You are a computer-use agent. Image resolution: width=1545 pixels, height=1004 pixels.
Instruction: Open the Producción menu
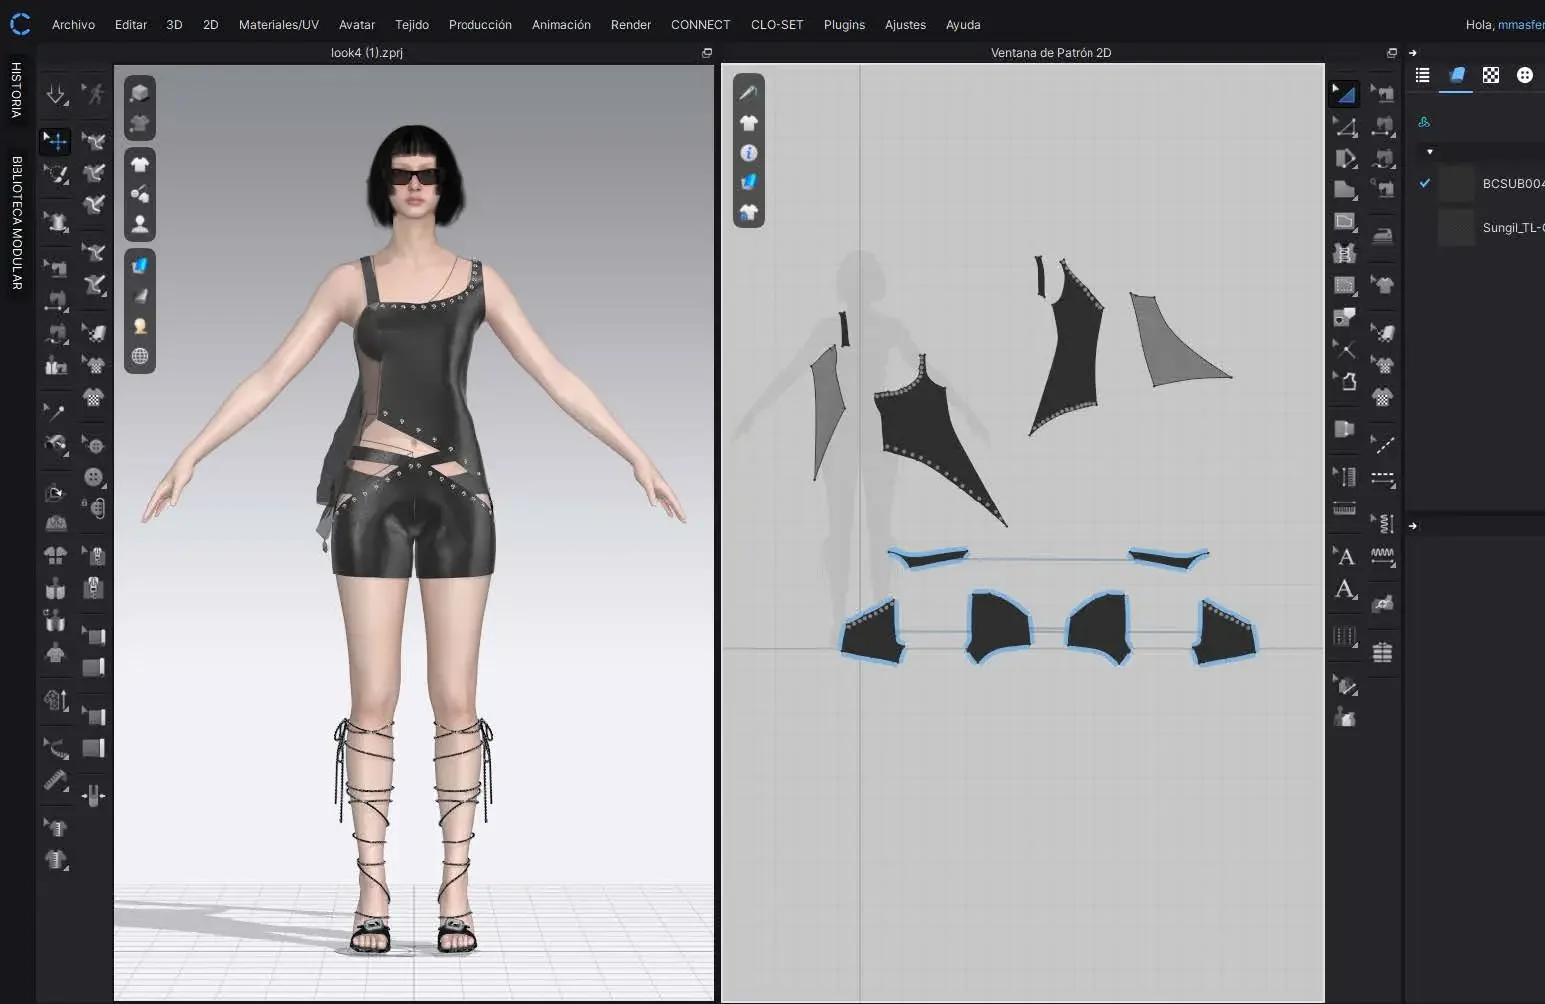480,24
